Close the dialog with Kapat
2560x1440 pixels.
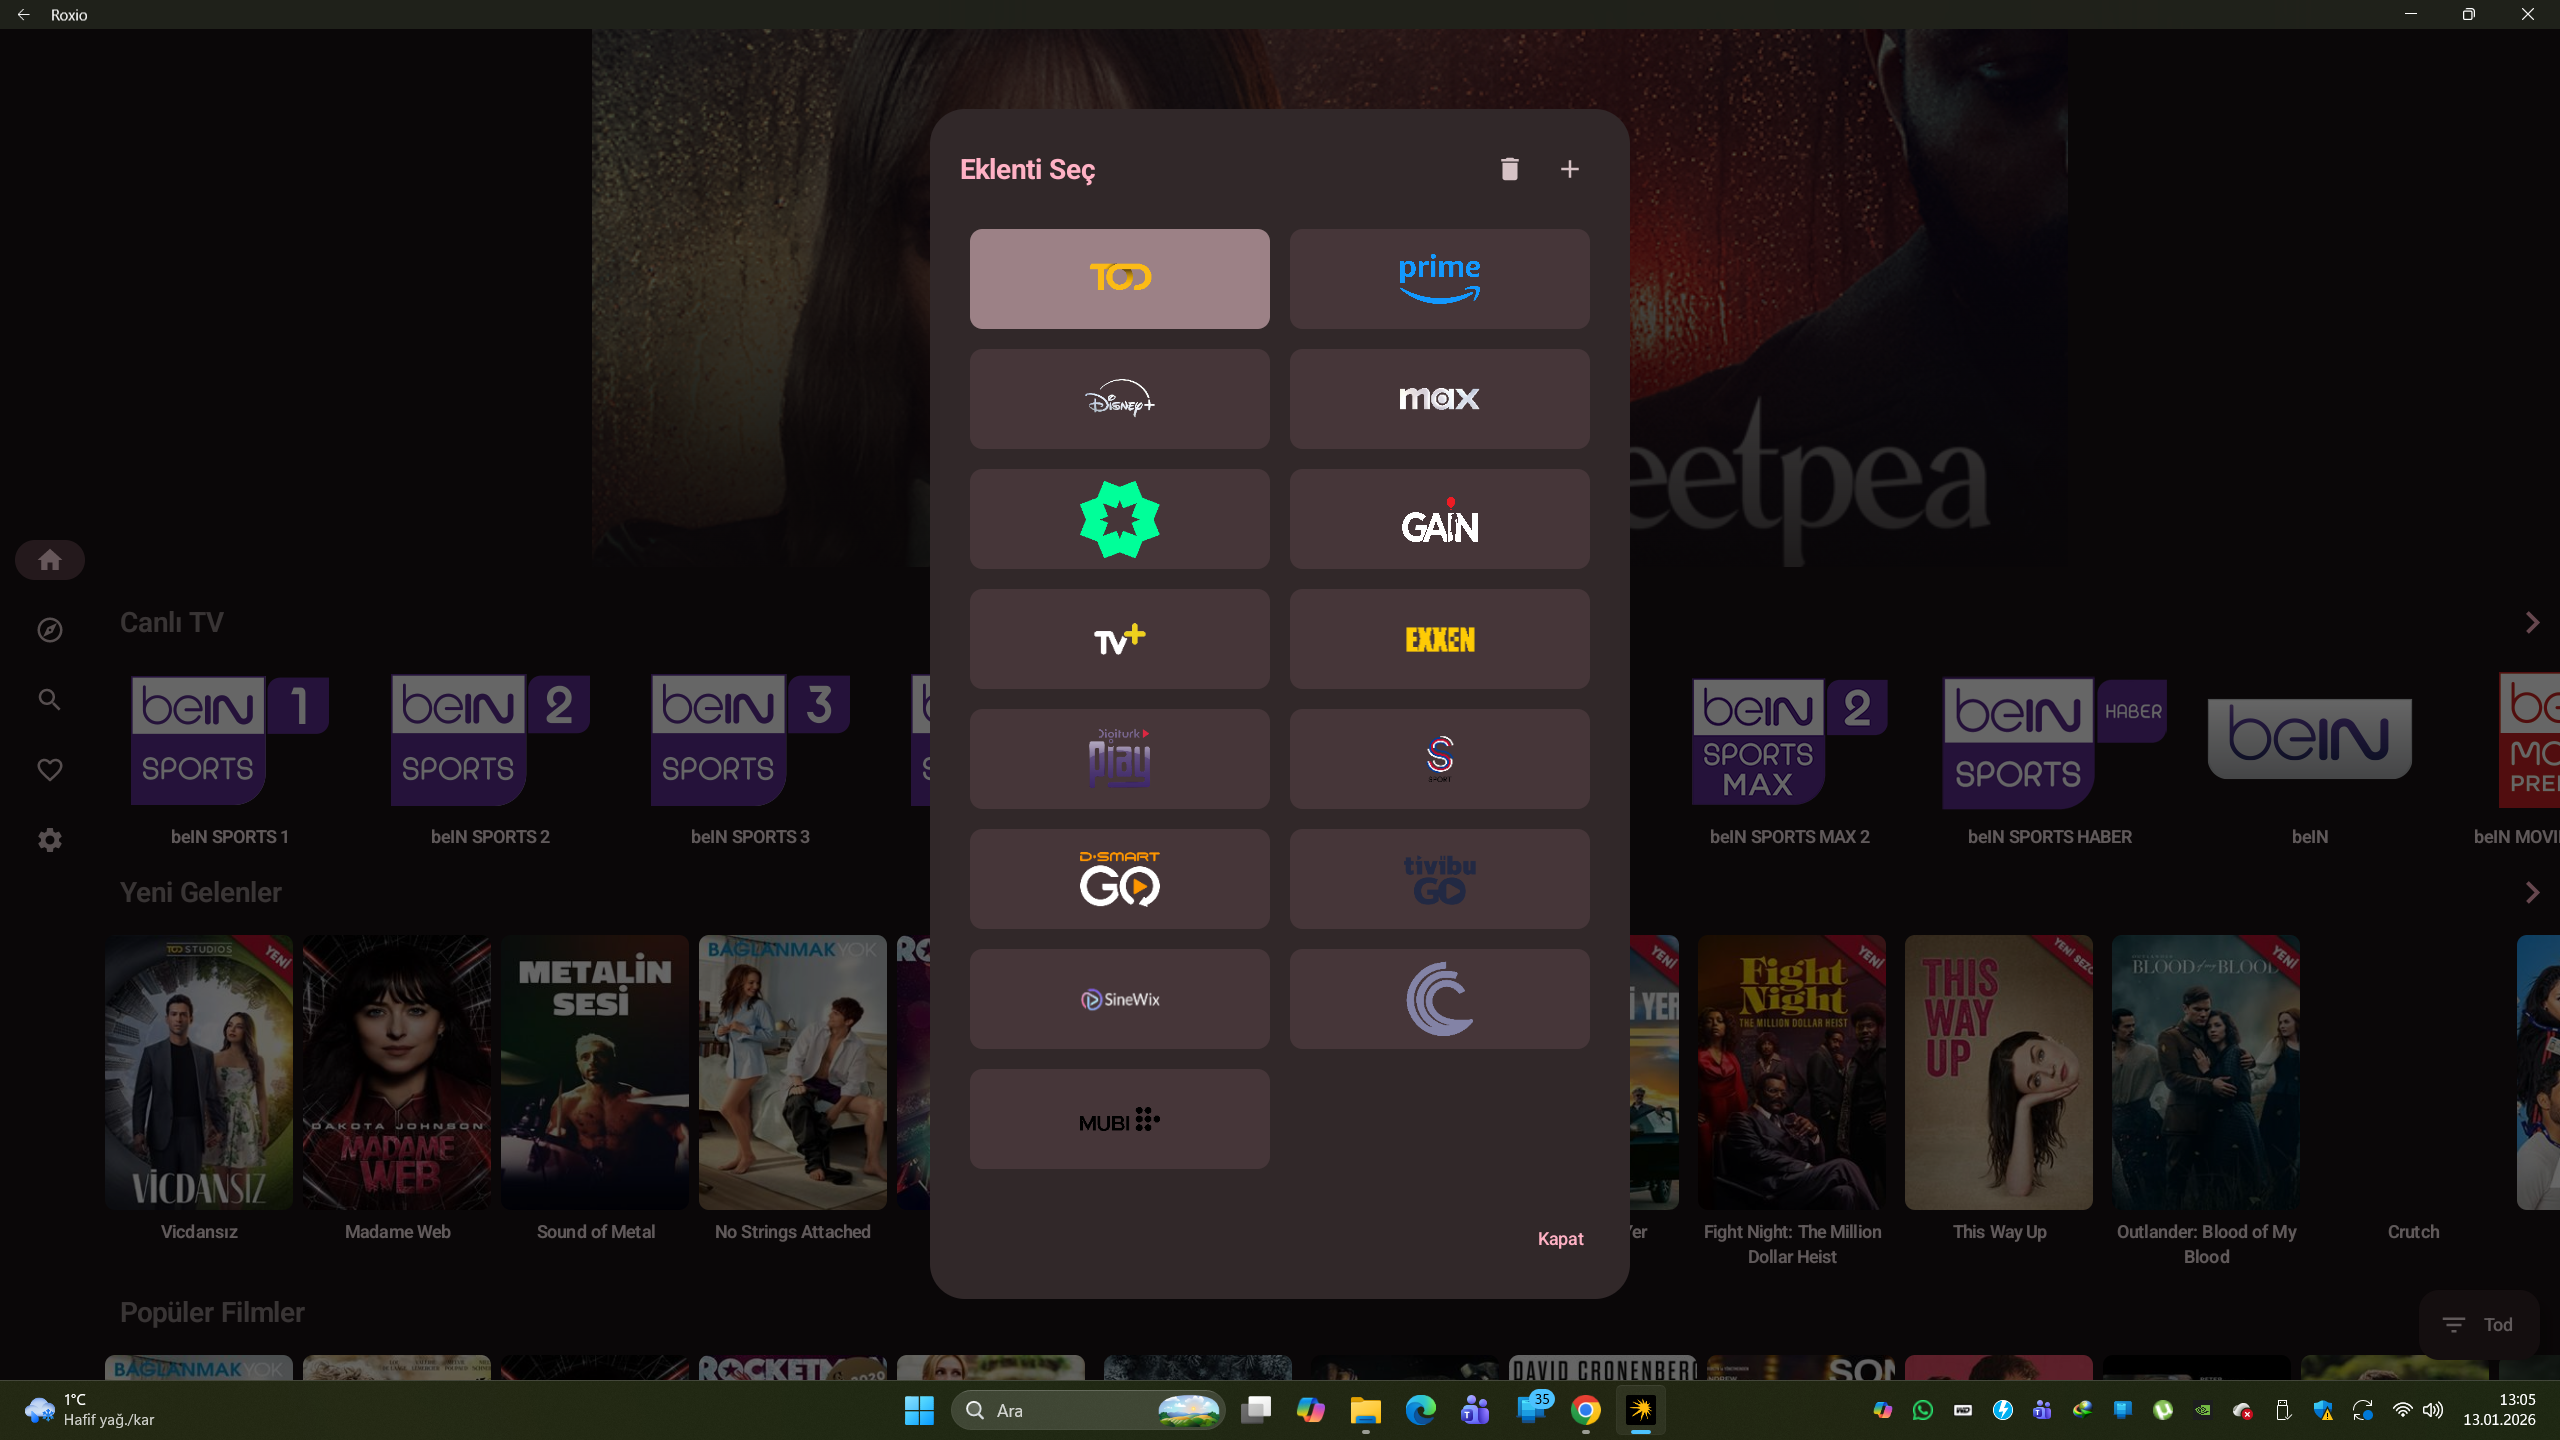click(x=1560, y=1239)
